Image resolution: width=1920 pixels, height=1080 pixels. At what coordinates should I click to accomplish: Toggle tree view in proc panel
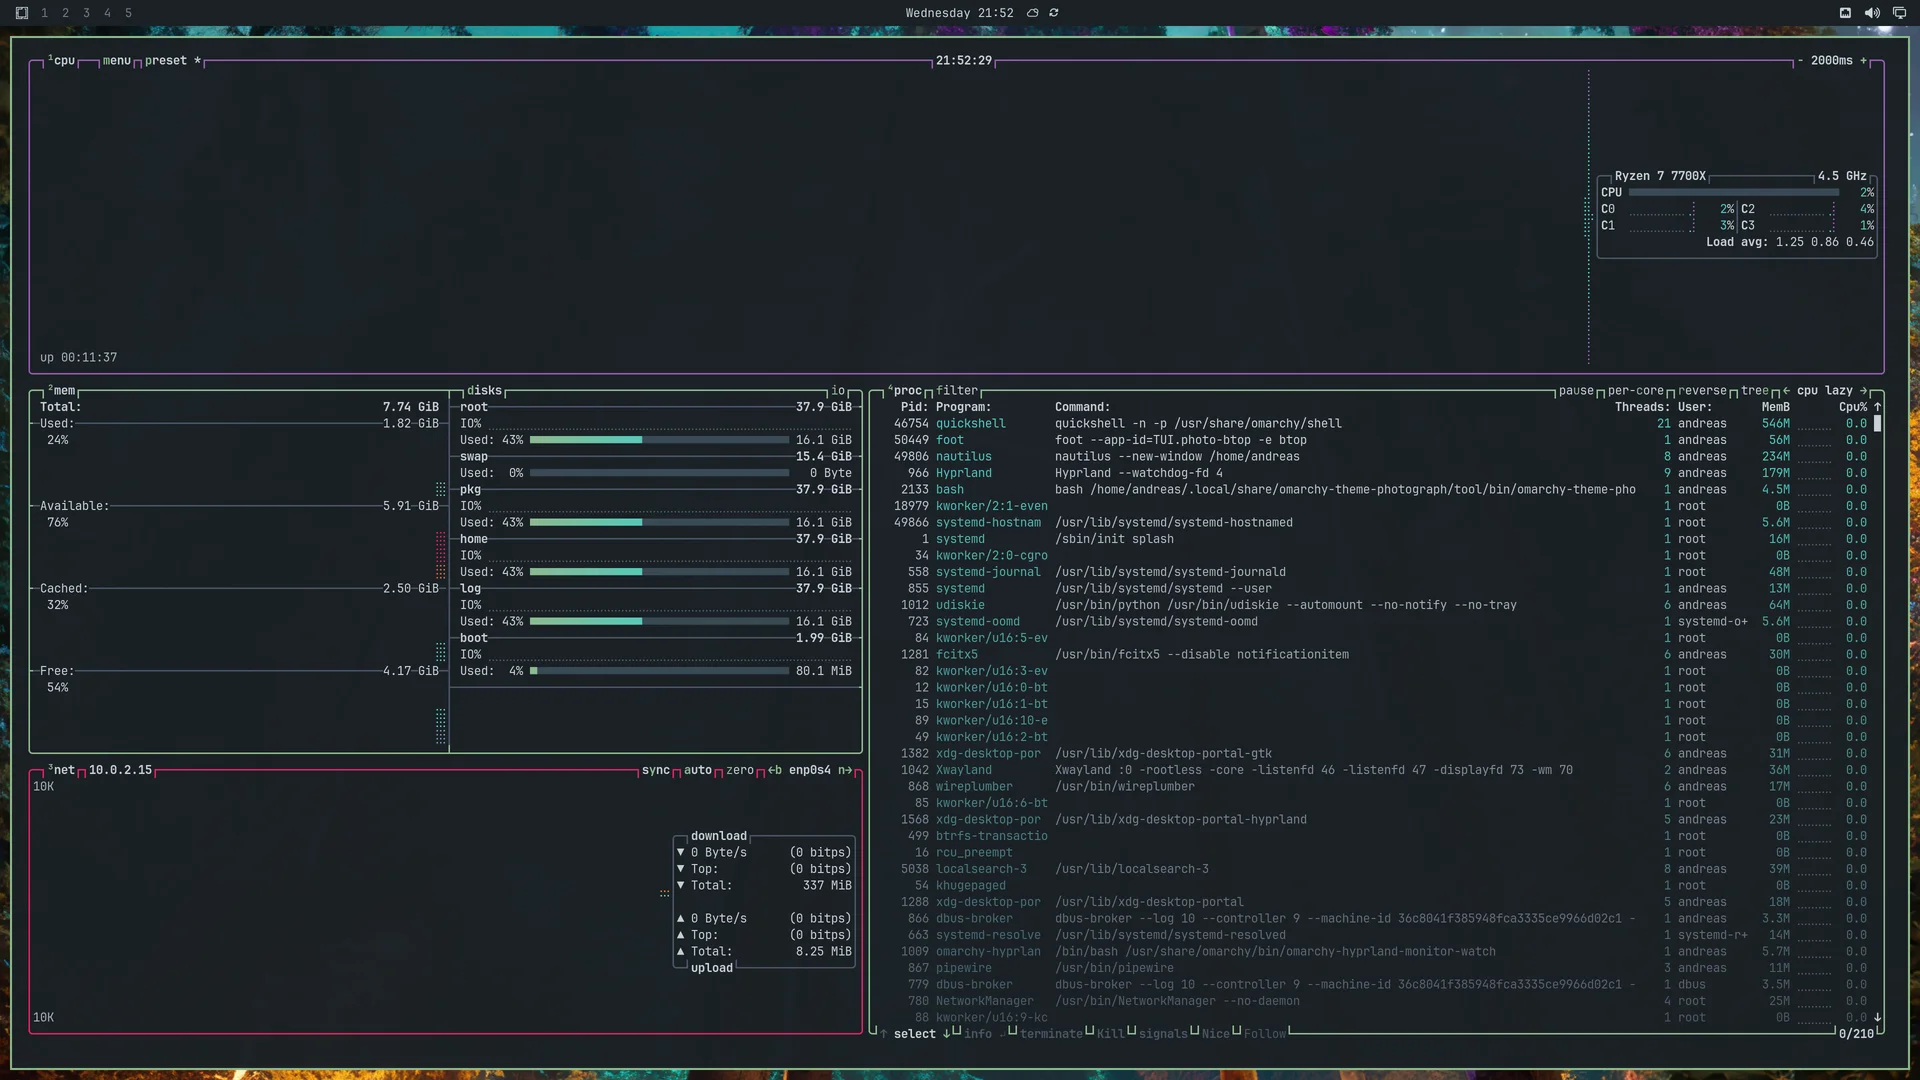(x=1755, y=391)
